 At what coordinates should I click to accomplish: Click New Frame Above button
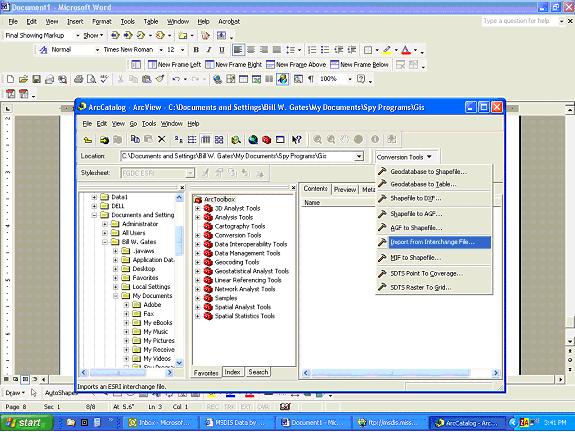point(296,65)
